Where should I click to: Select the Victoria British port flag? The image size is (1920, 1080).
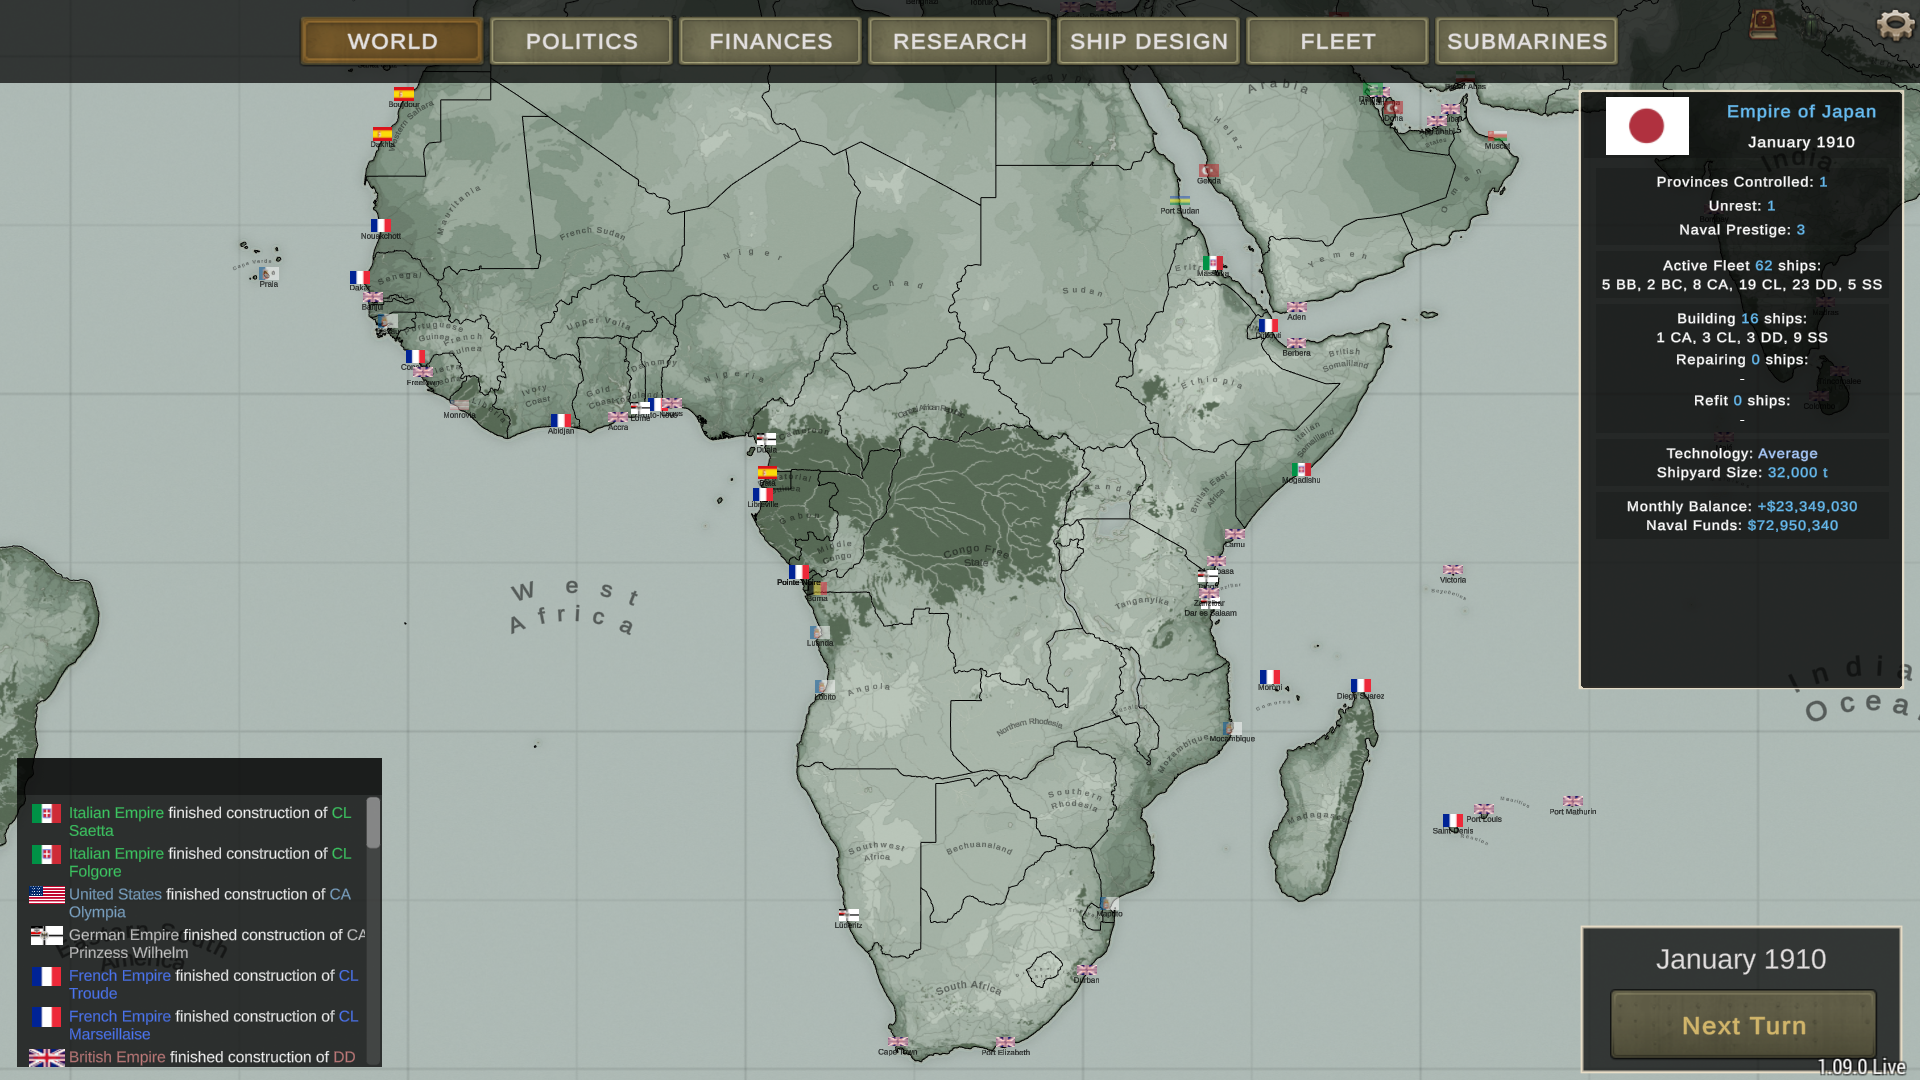coord(1453,570)
